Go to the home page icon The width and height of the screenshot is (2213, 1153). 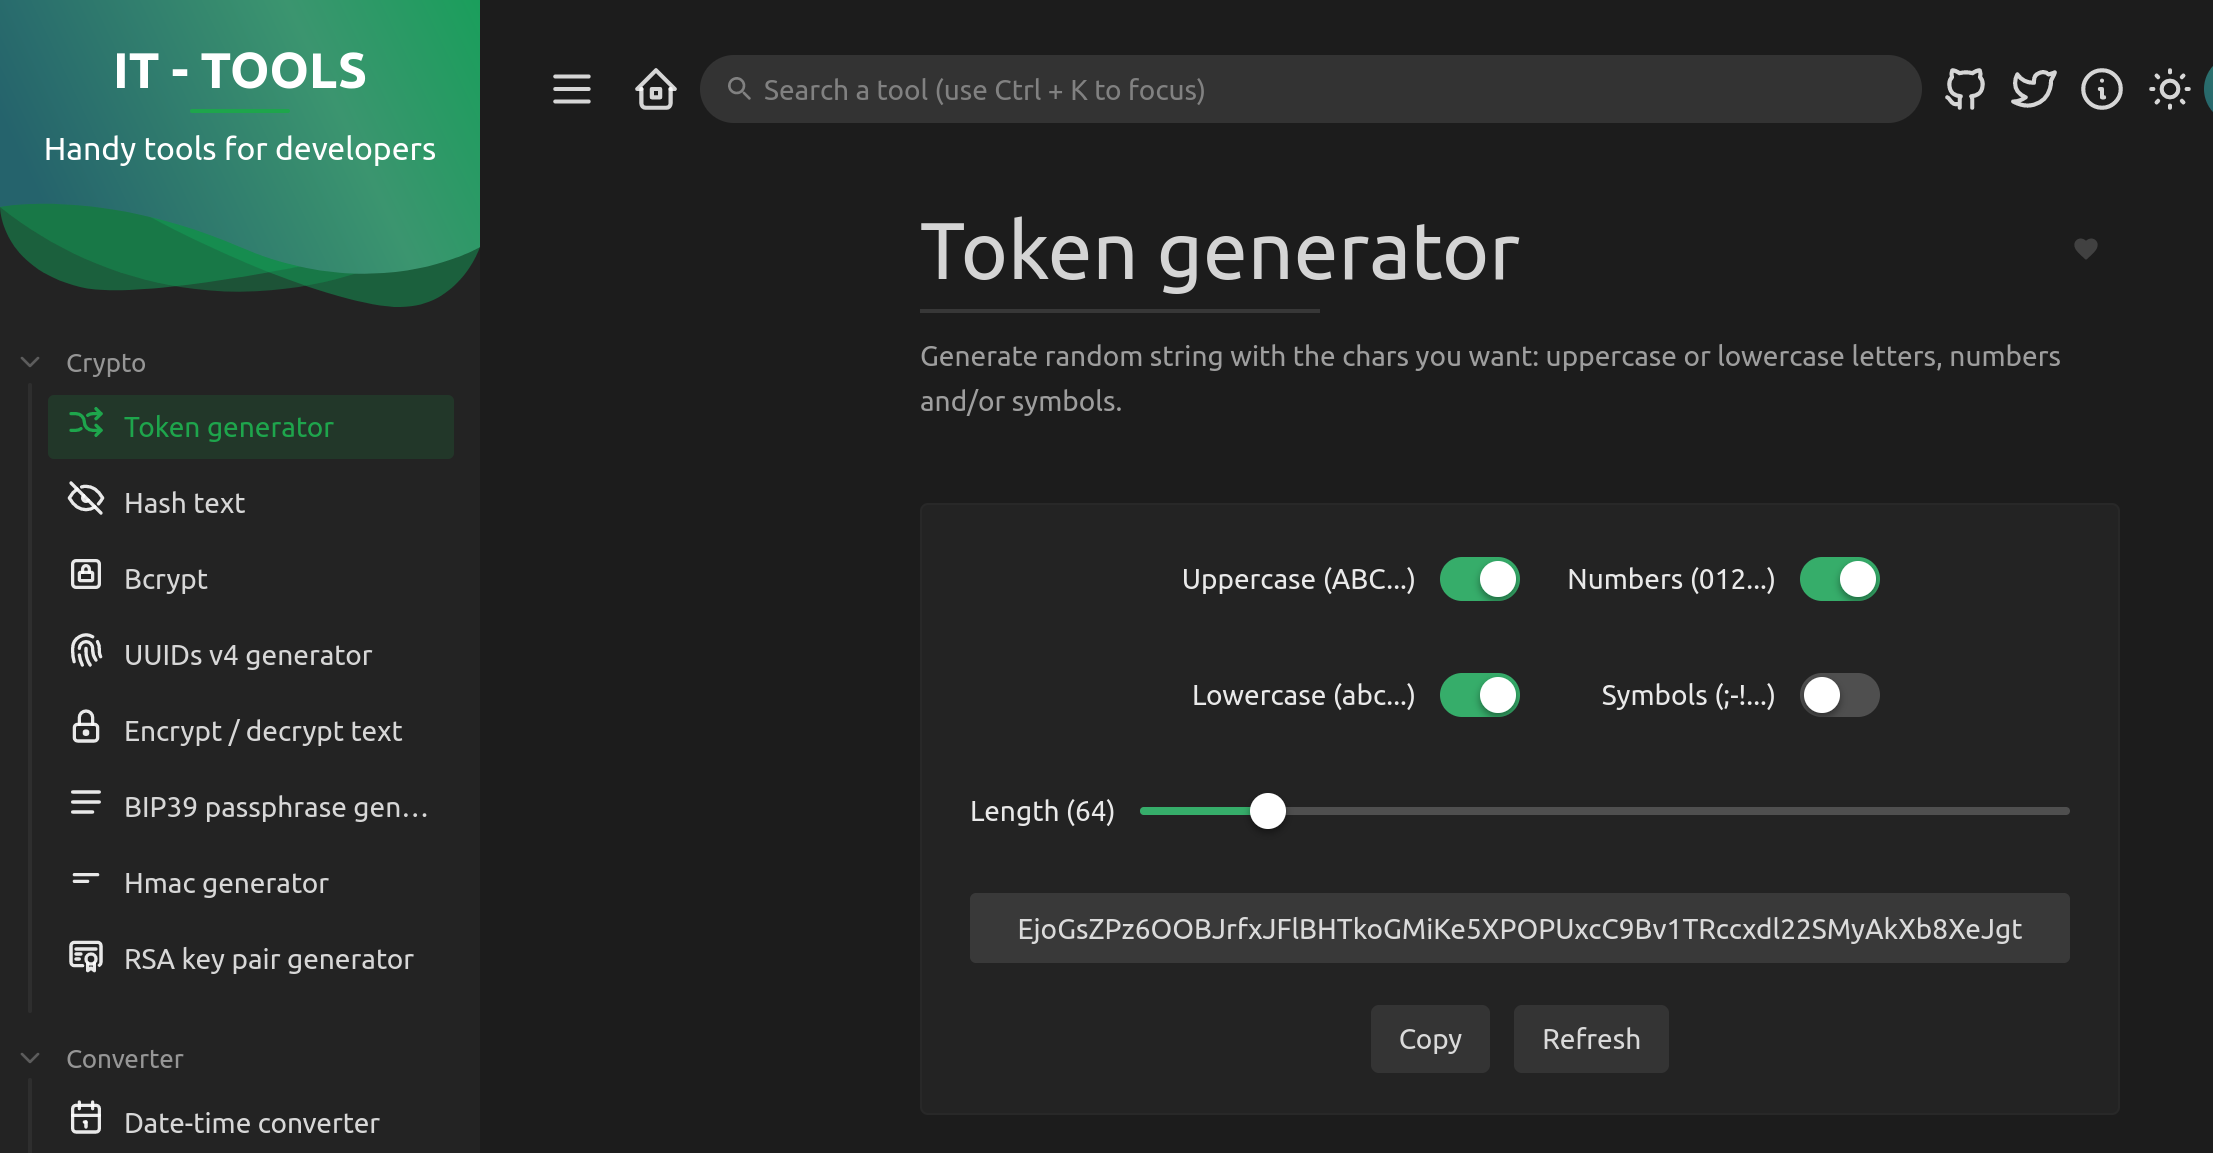click(656, 89)
